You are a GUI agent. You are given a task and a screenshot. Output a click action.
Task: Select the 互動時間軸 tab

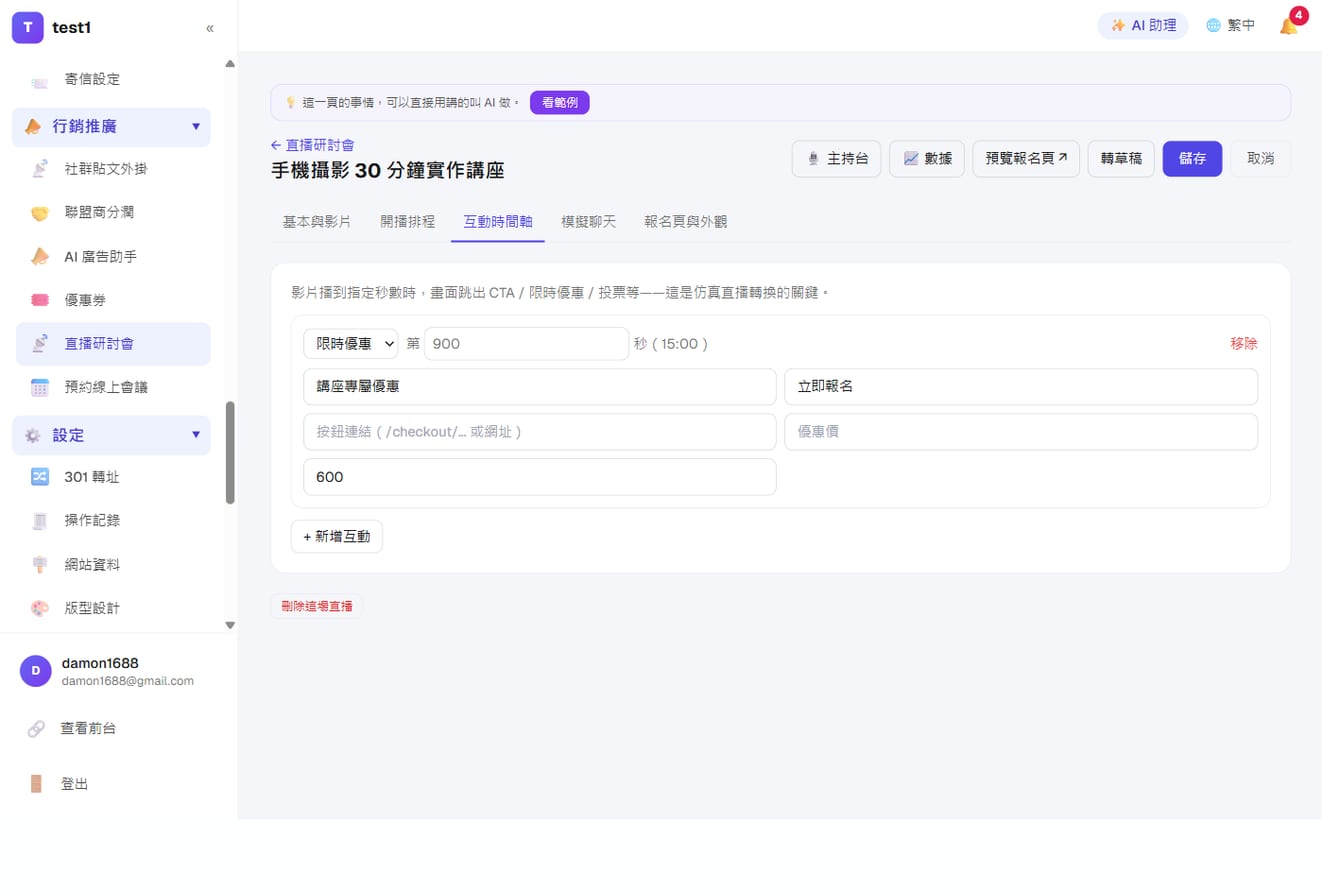[498, 221]
